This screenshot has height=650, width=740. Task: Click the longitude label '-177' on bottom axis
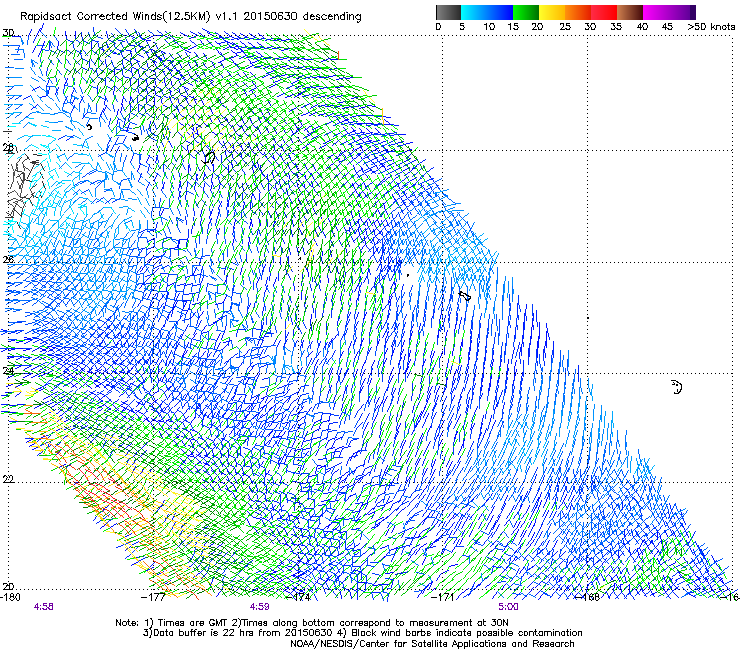pos(153,597)
